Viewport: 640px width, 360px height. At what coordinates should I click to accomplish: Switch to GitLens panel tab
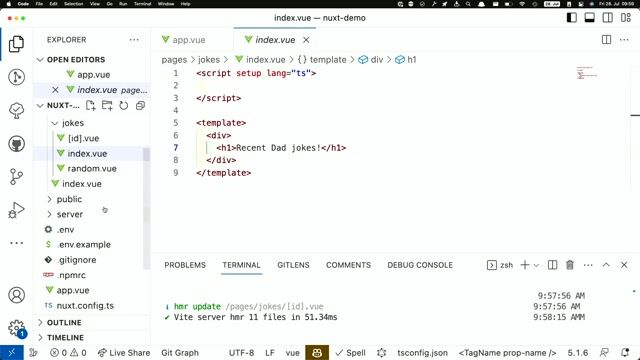tap(293, 265)
